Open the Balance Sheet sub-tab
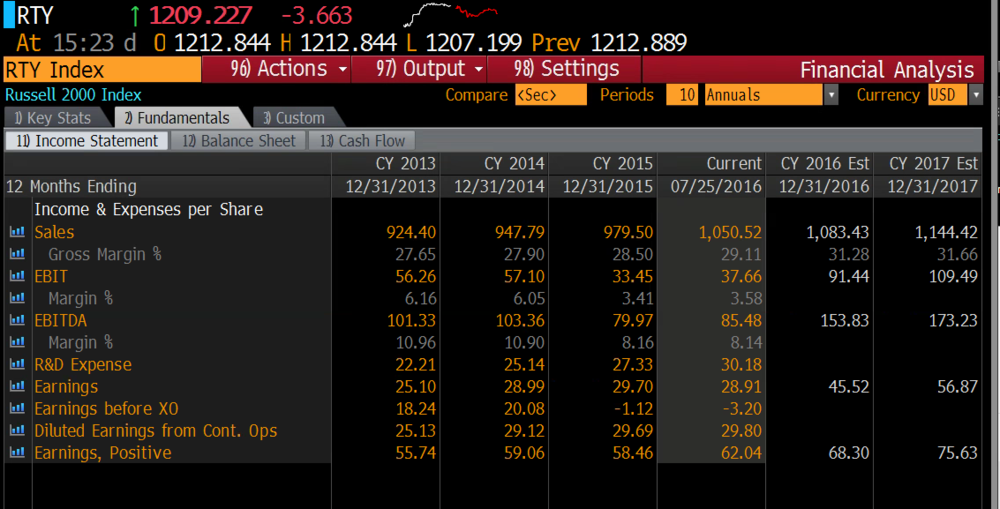The image size is (1000, 509). 239,141
